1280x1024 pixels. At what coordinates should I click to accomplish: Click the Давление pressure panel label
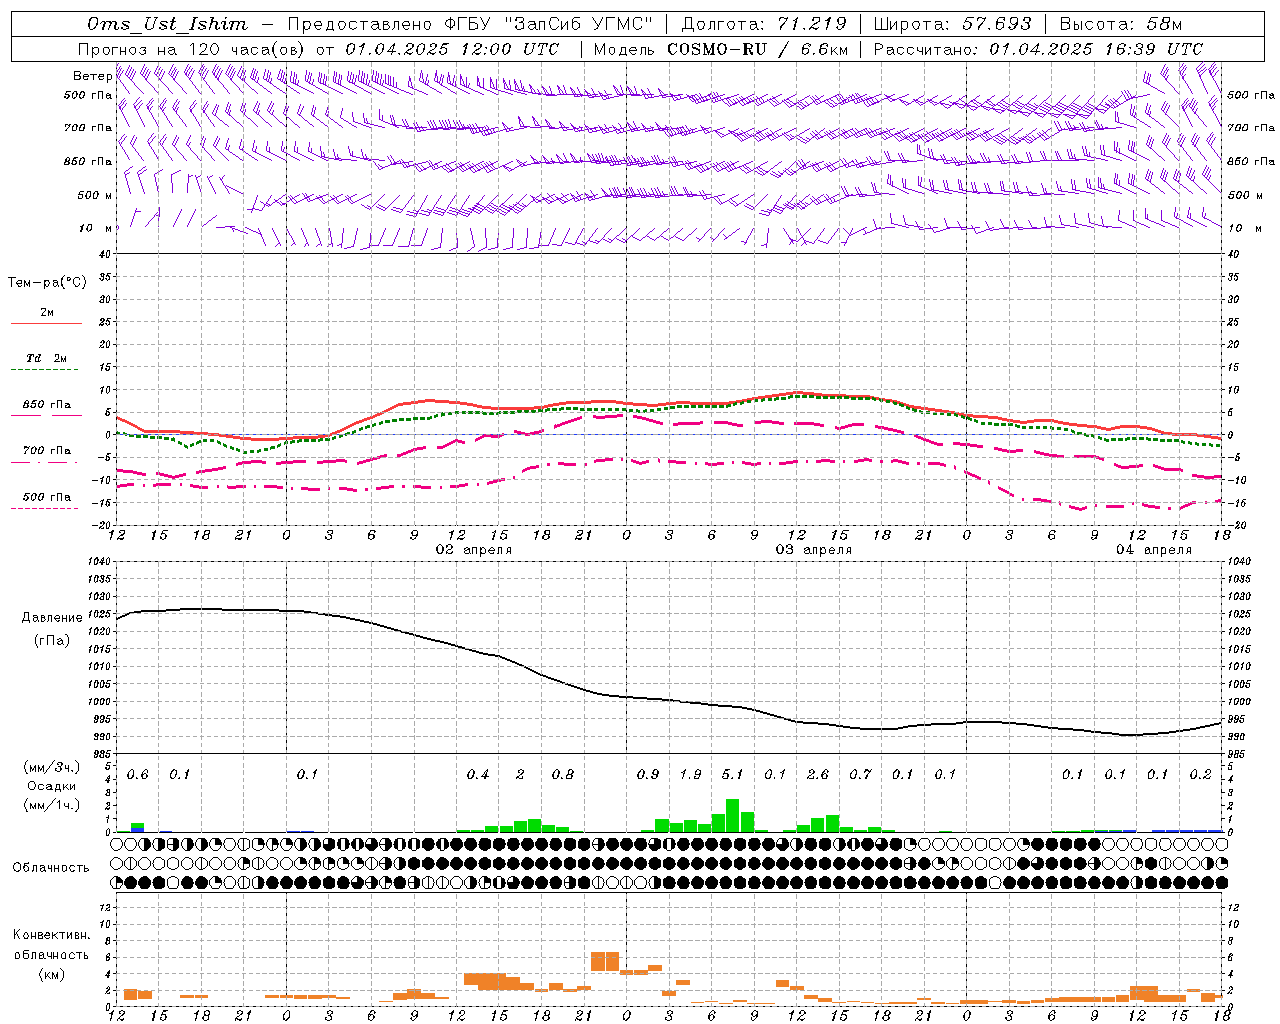[x=52, y=618]
